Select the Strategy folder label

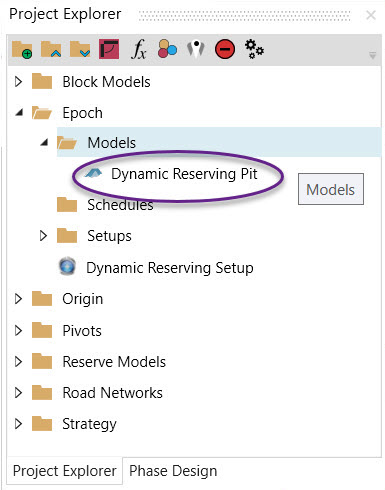click(89, 424)
